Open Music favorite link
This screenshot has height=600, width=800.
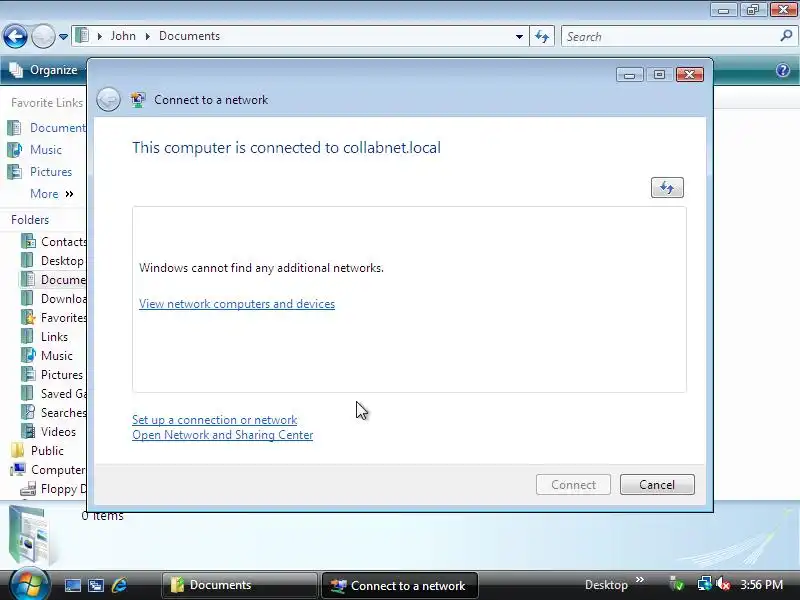[x=35, y=149]
